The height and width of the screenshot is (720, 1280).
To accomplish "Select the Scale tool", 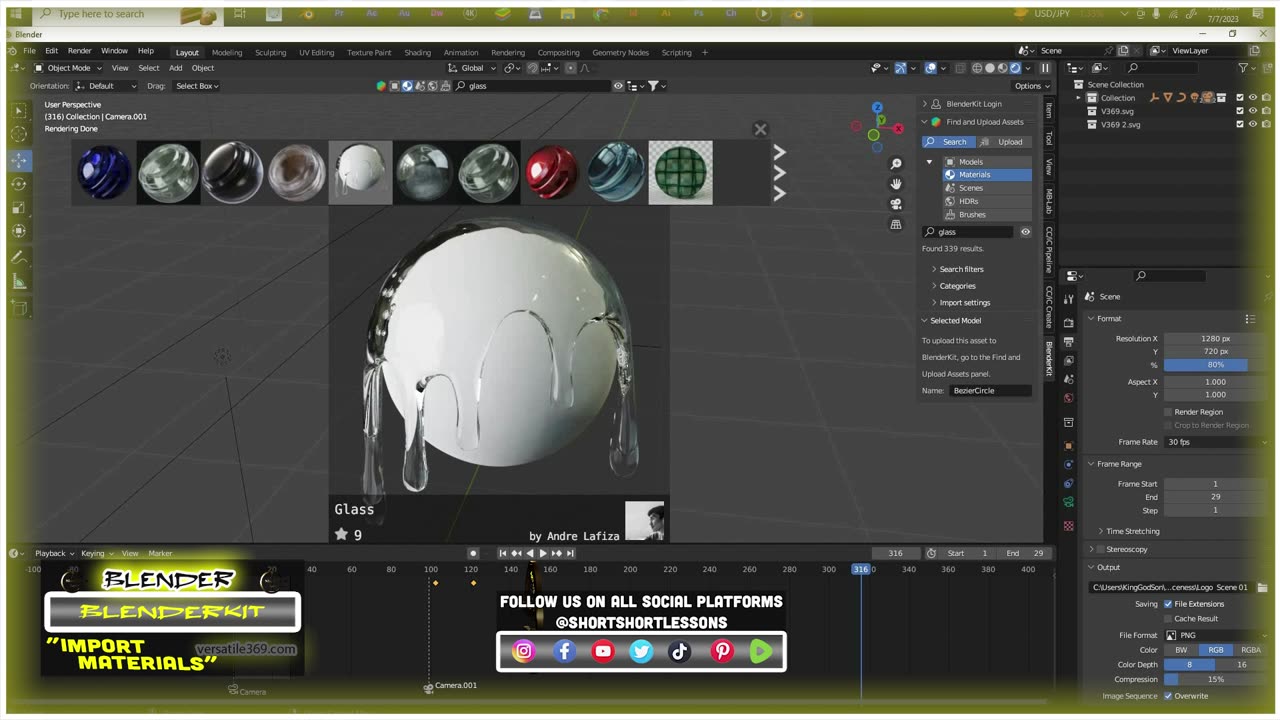I will pyautogui.click(x=19, y=208).
